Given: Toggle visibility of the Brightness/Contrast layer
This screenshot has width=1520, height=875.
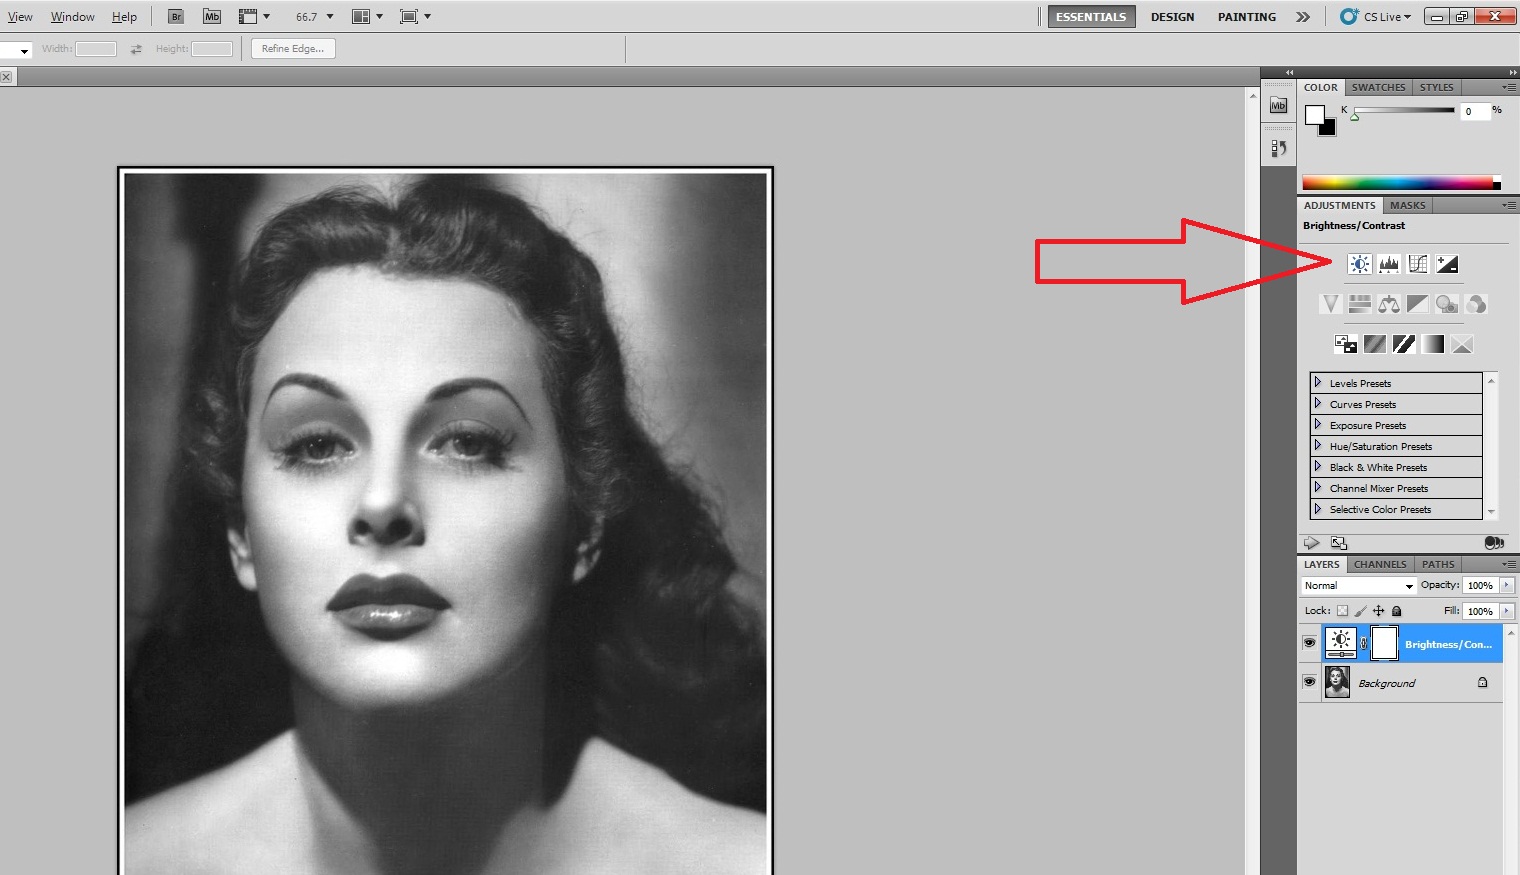Looking at the screenshot, I should click(x=1309, y=643).
